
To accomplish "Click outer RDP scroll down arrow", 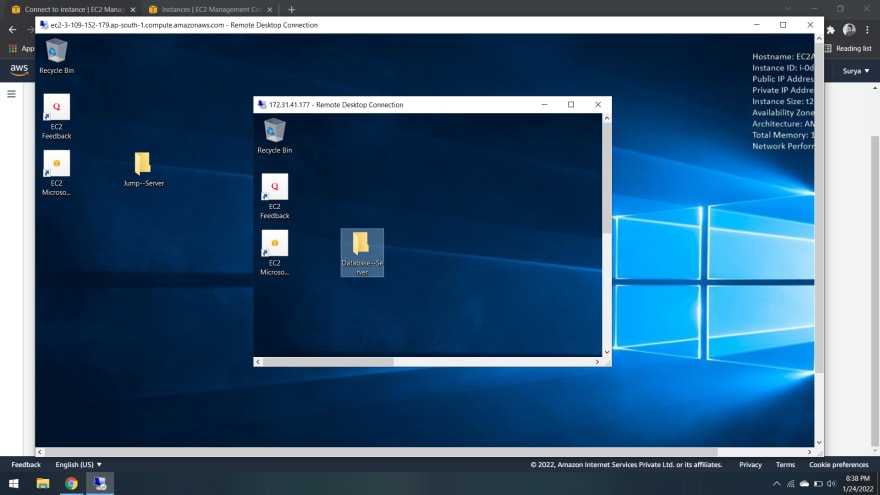I will 819,442.
